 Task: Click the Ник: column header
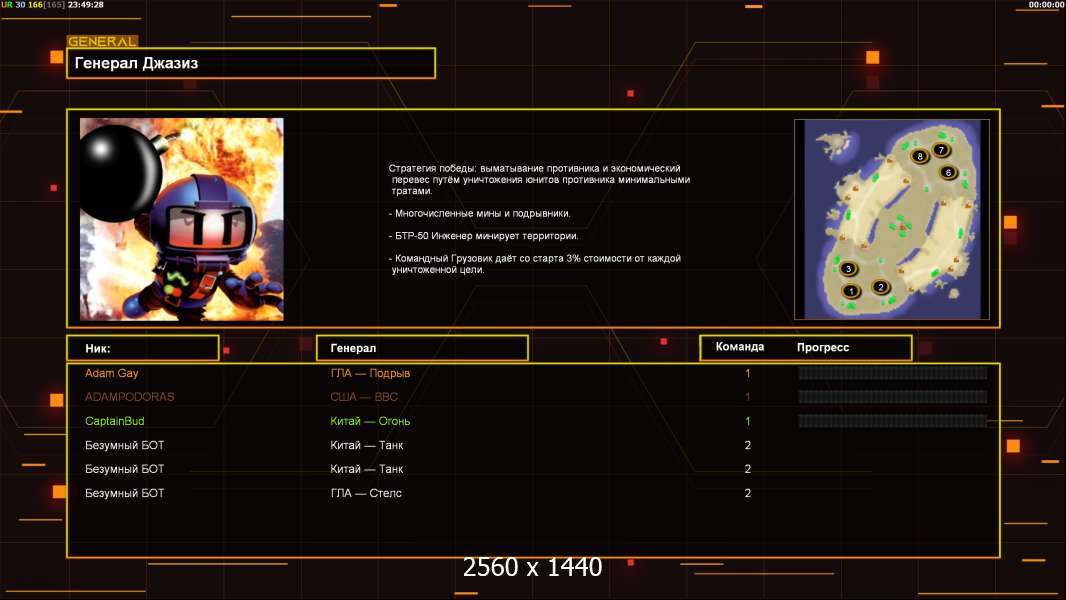(x=143, y=348)
